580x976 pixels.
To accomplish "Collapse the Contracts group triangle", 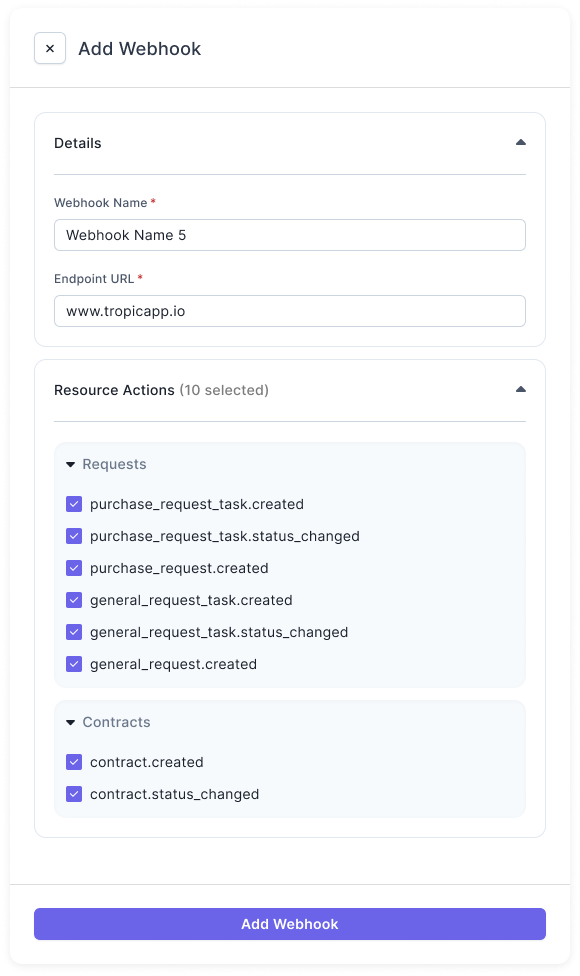I will click(x=70, y=722).
